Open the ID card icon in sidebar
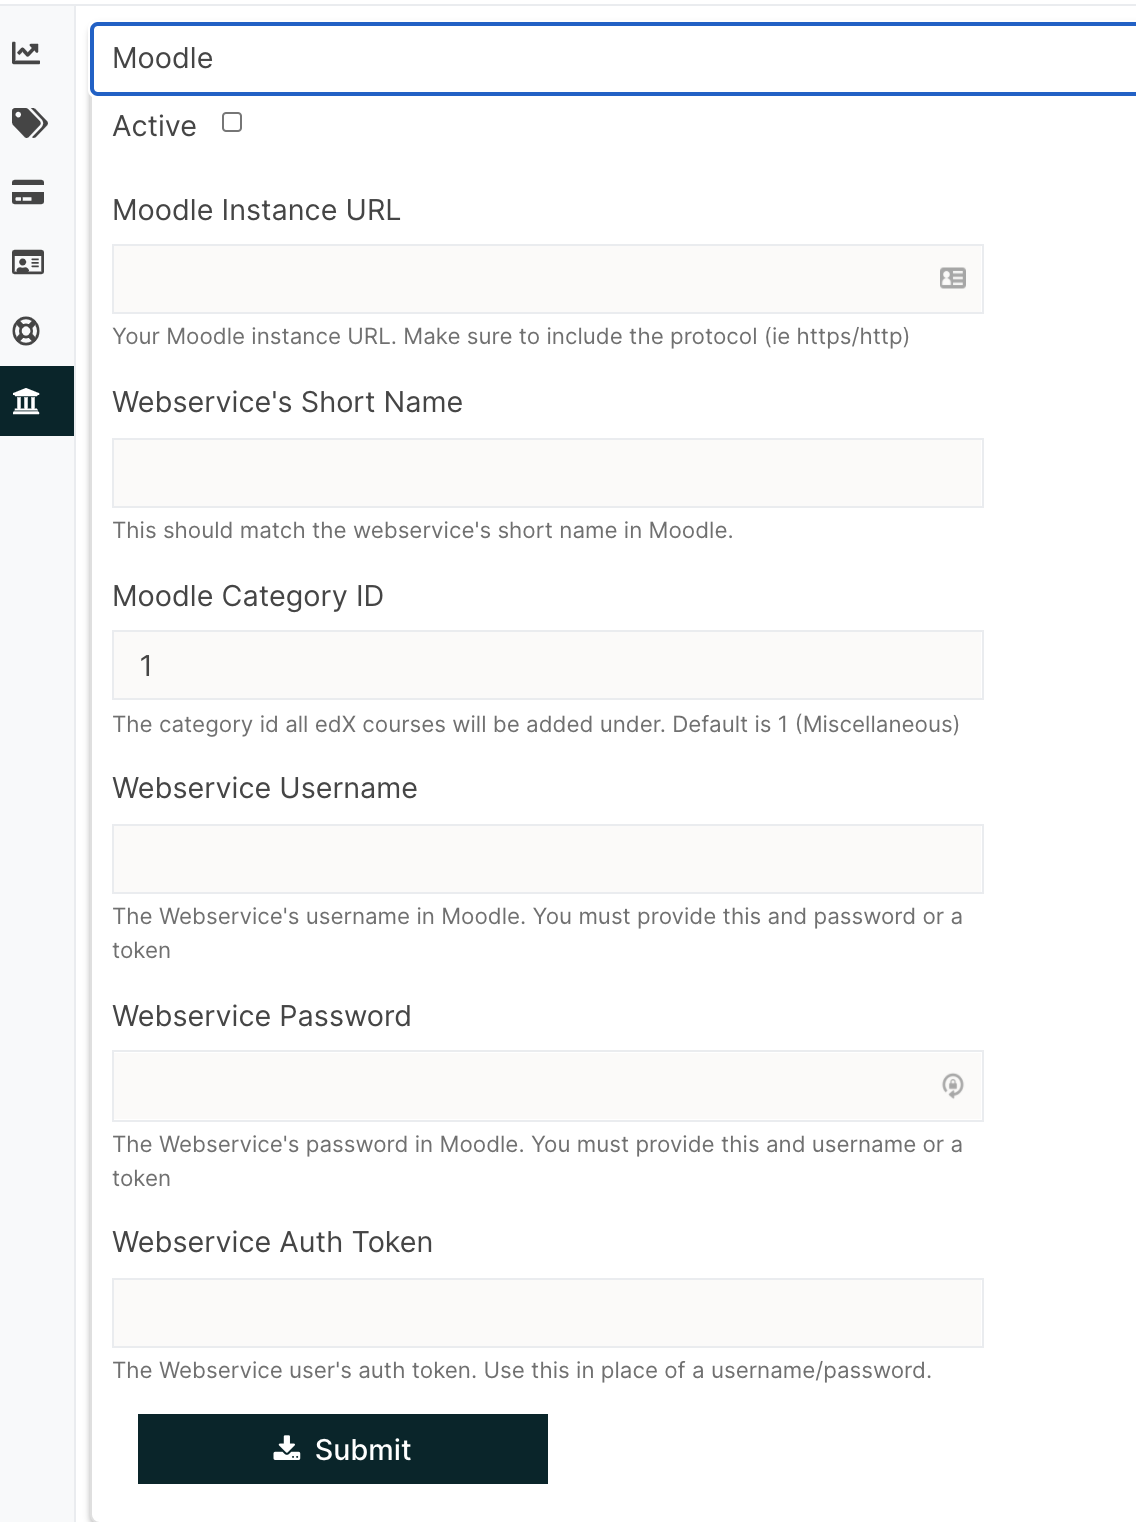The height and width of the screenshot is (1522, 1136). point(27,263)
